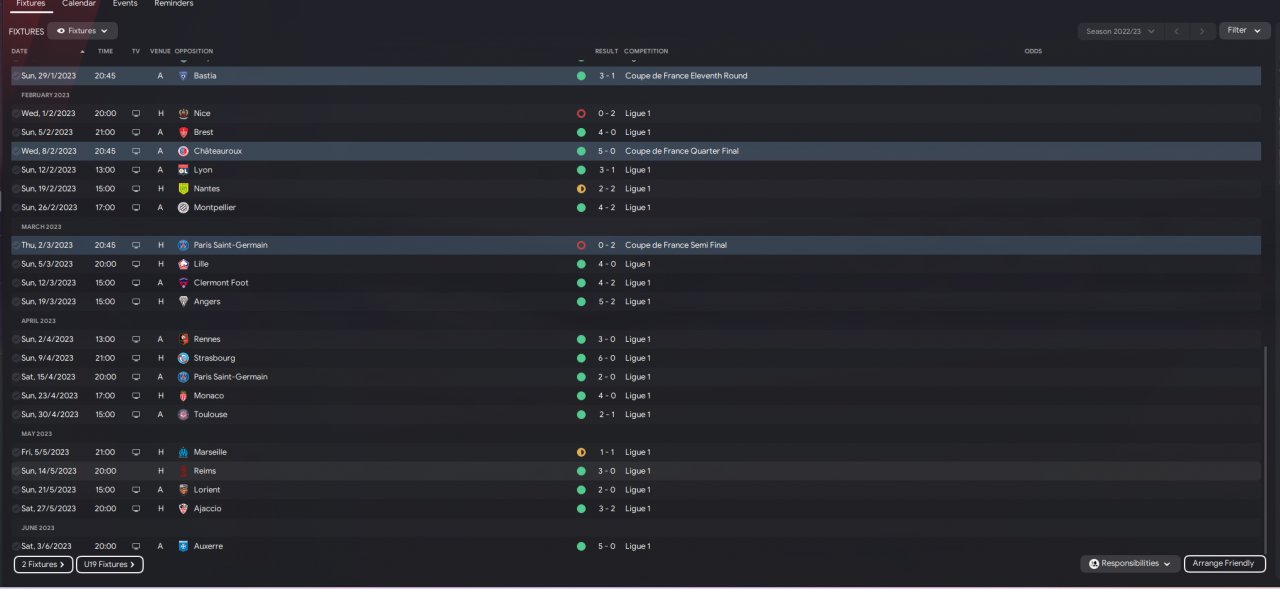Image resolution: width=1280 pixels, height=589 pixels.
Task: Click the Paris Saint-Germain crest in semi final row
Action: (x=183, y=245)
